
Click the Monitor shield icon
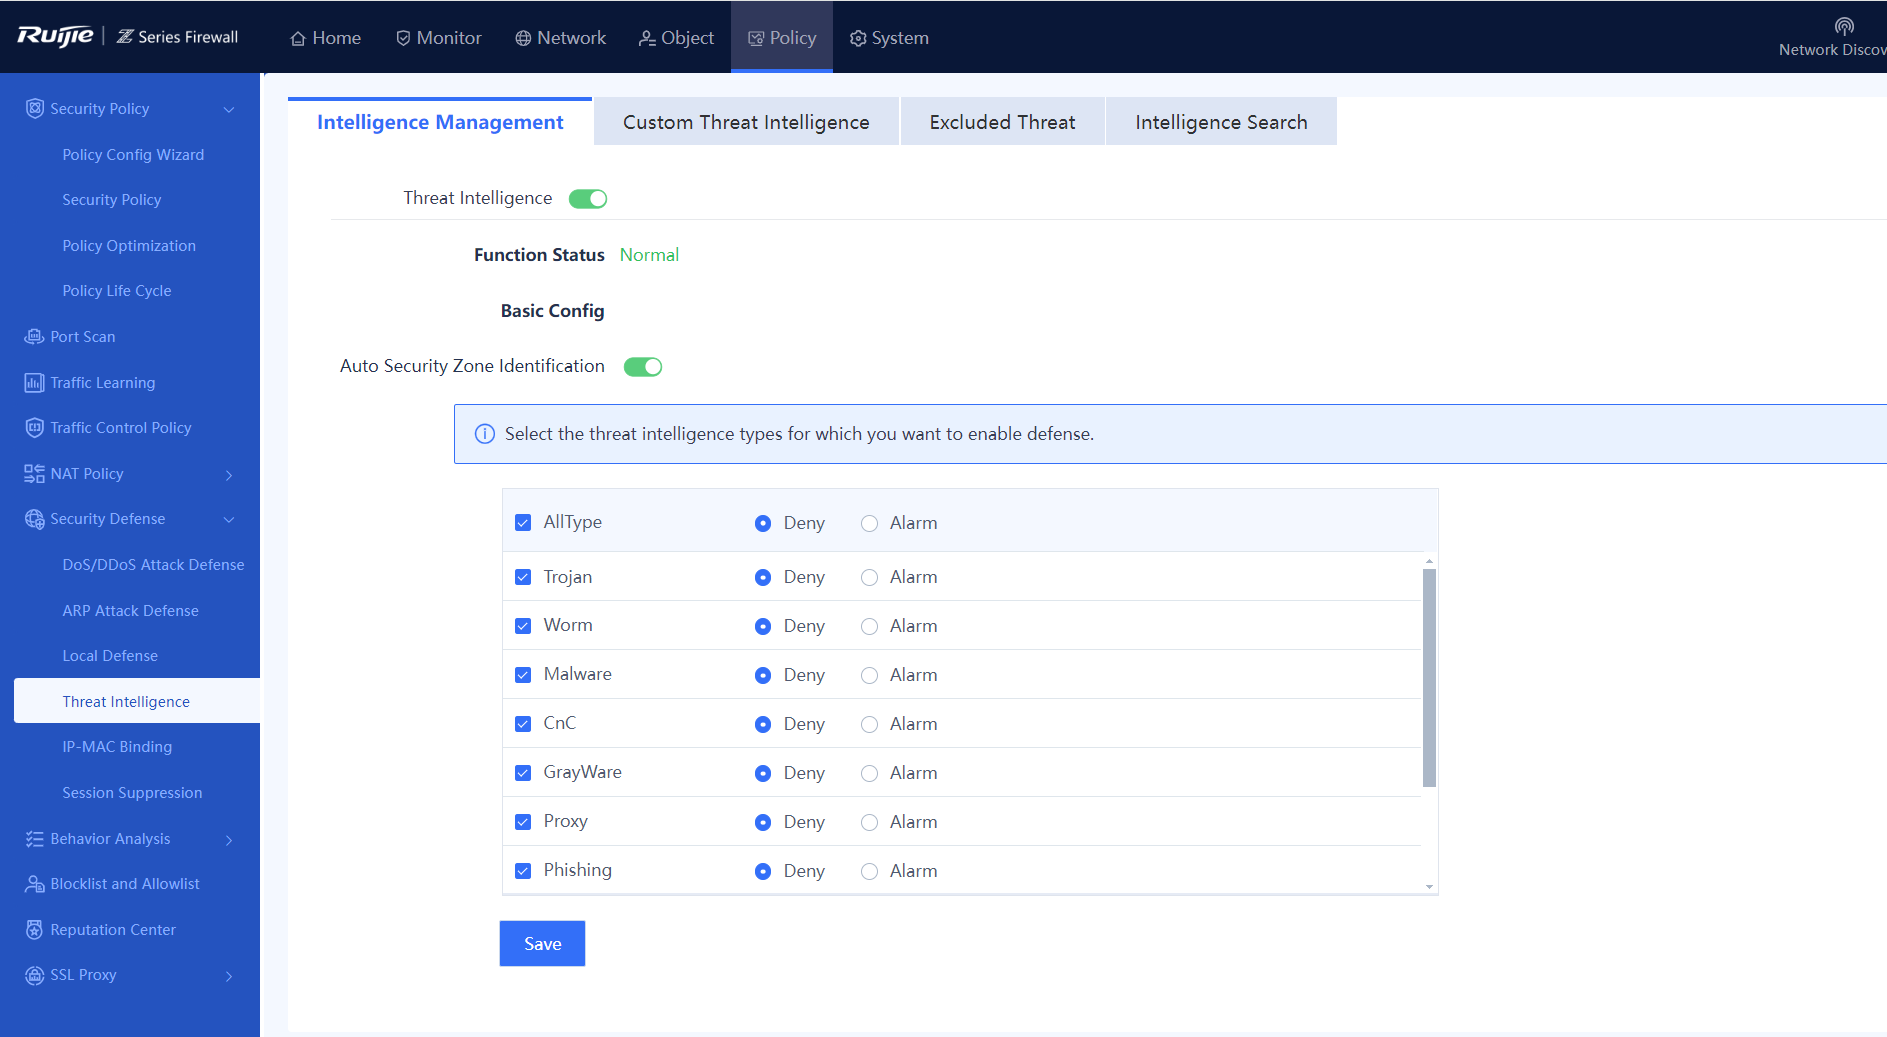click(x=403, y=38)
